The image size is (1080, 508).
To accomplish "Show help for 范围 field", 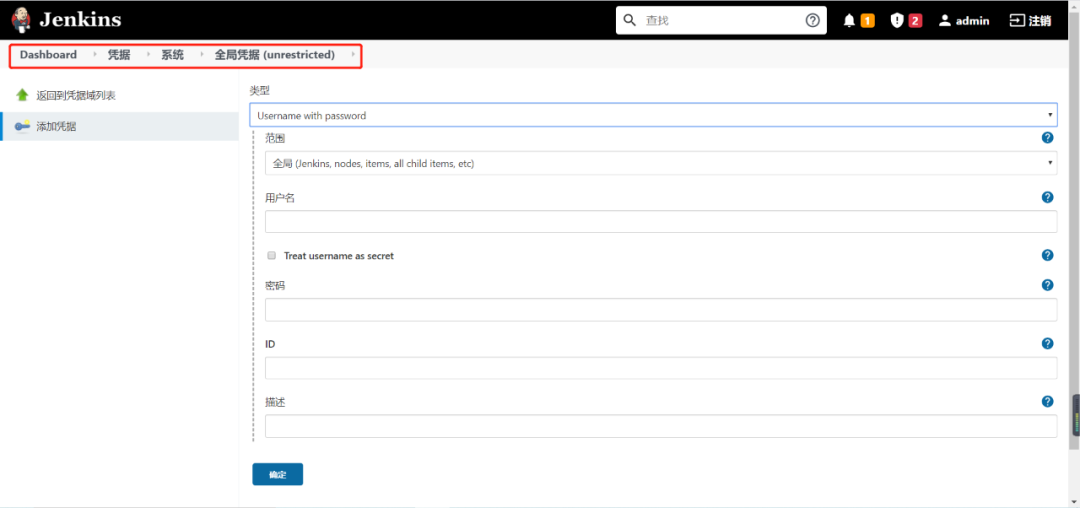I will [1048, 138].
